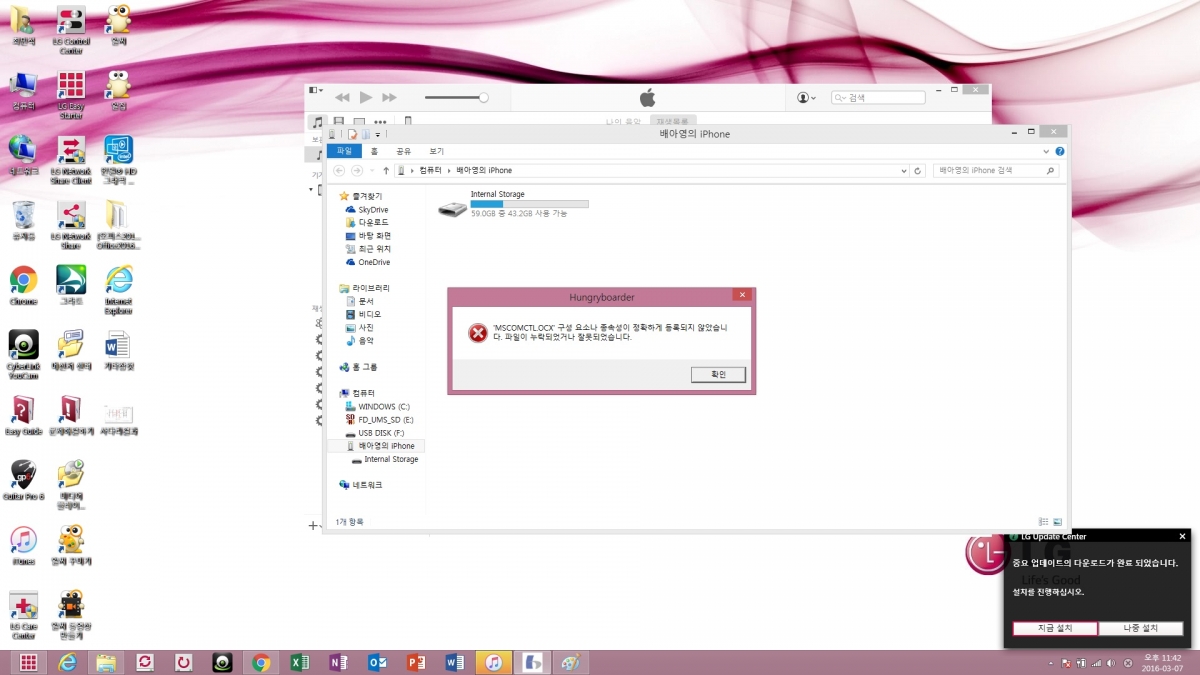Click the 확인 button in Hungryboarder dialog

[718, 374]
